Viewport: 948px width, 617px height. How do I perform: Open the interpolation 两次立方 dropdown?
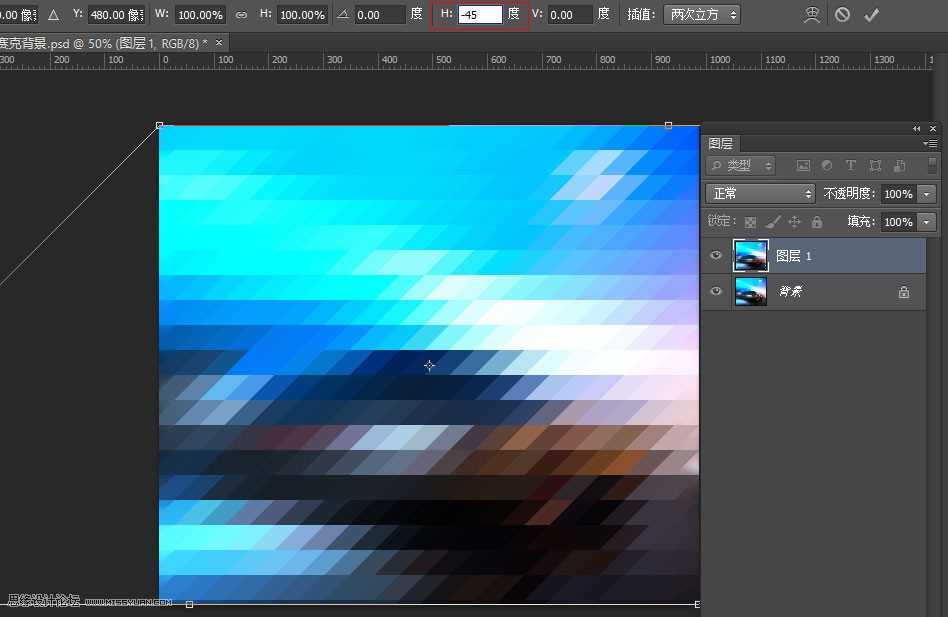pos(702,15)
